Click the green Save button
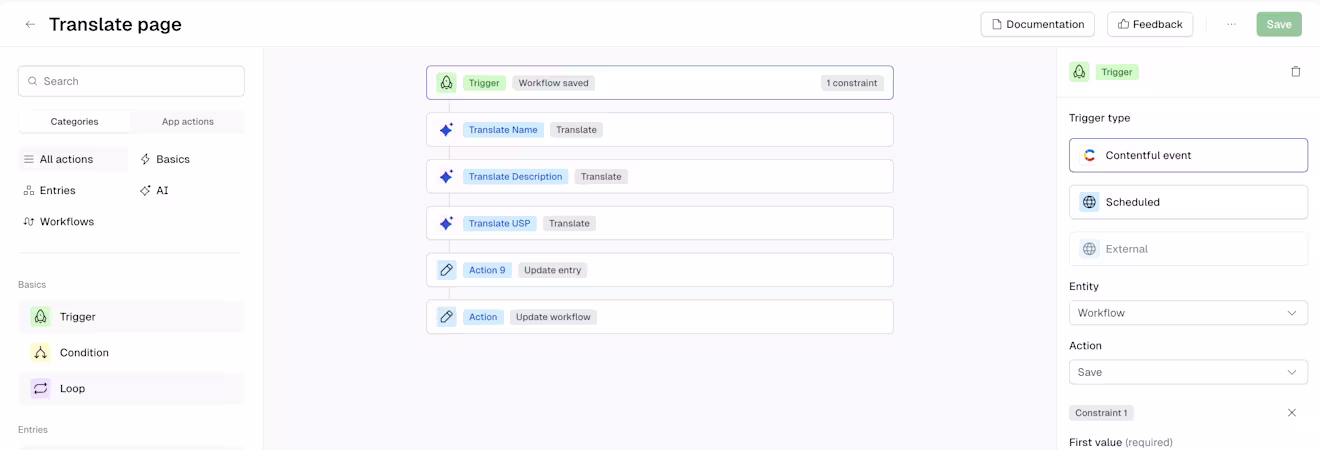 1279,24
